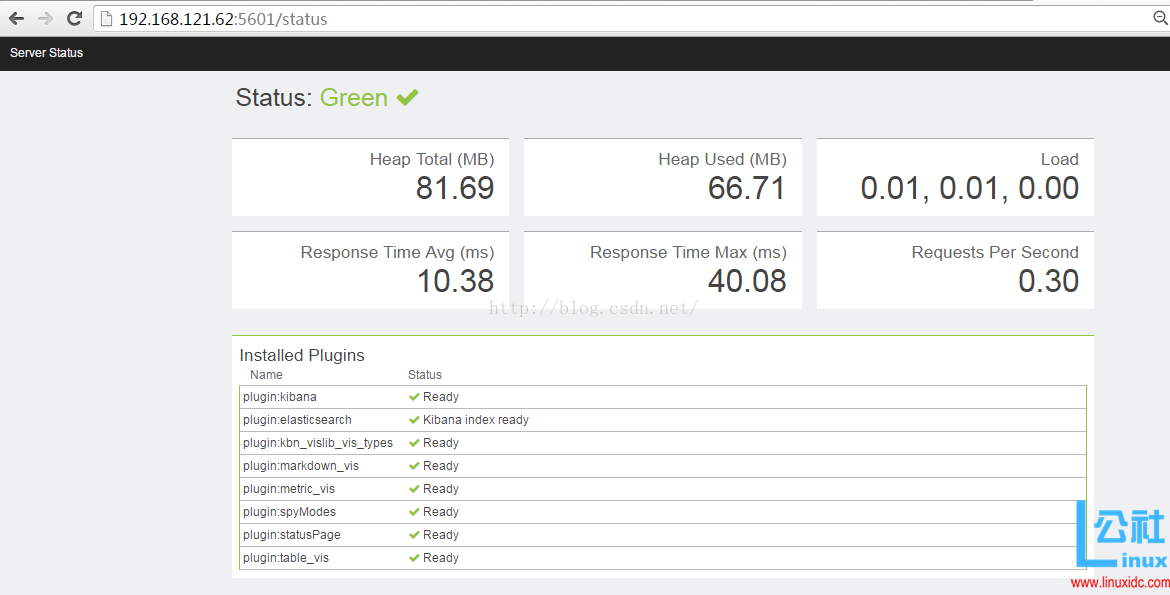The image size is (1170, 595).
Task: Click the Response Time Avg value
Action: 455,282
